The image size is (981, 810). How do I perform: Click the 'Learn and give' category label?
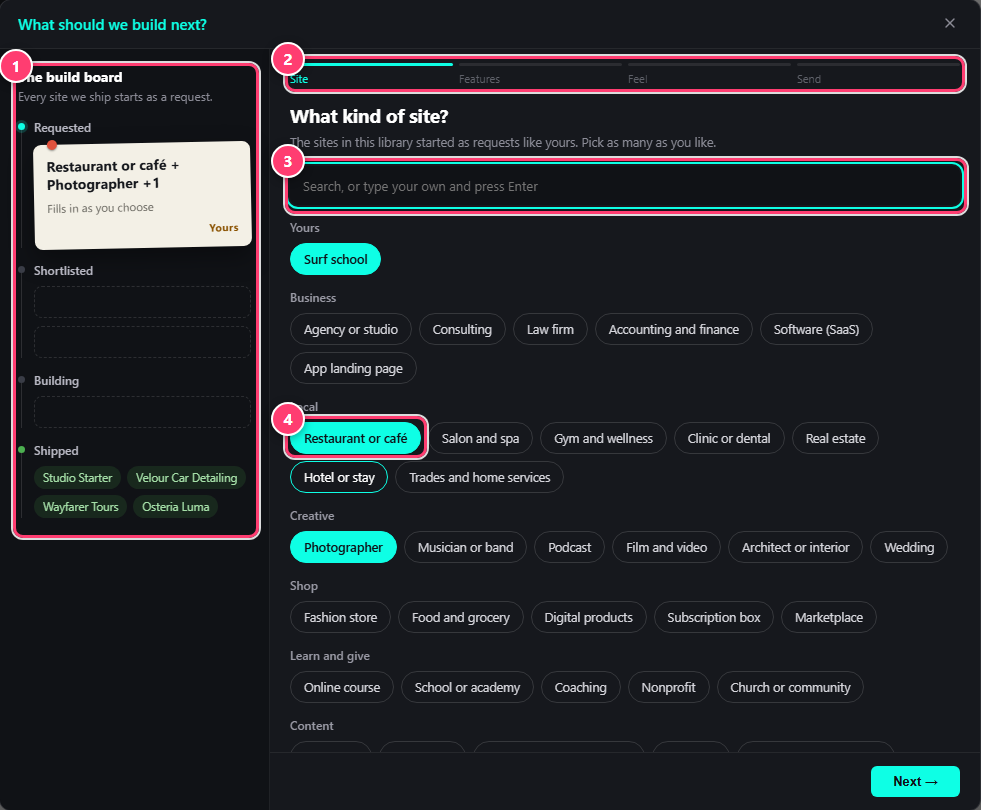click(330, 656)
